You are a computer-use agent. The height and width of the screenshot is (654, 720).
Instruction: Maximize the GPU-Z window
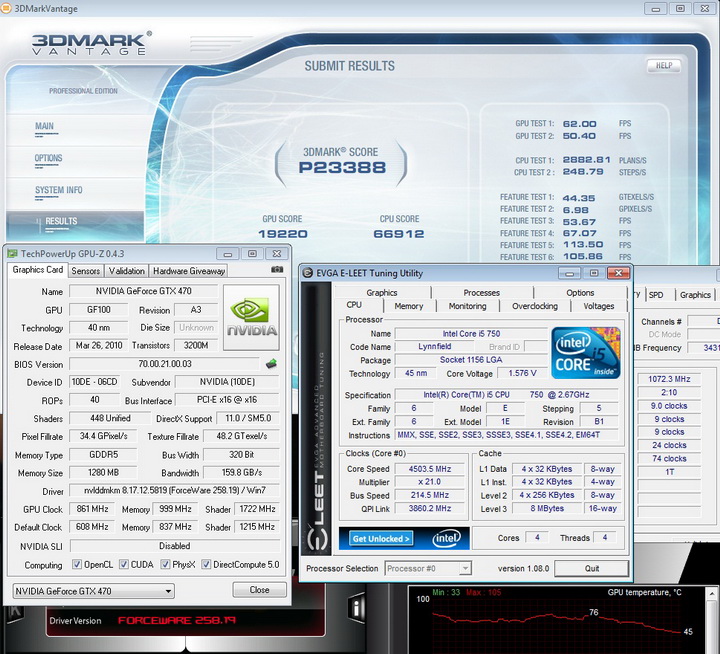click(x=252, y=254)
